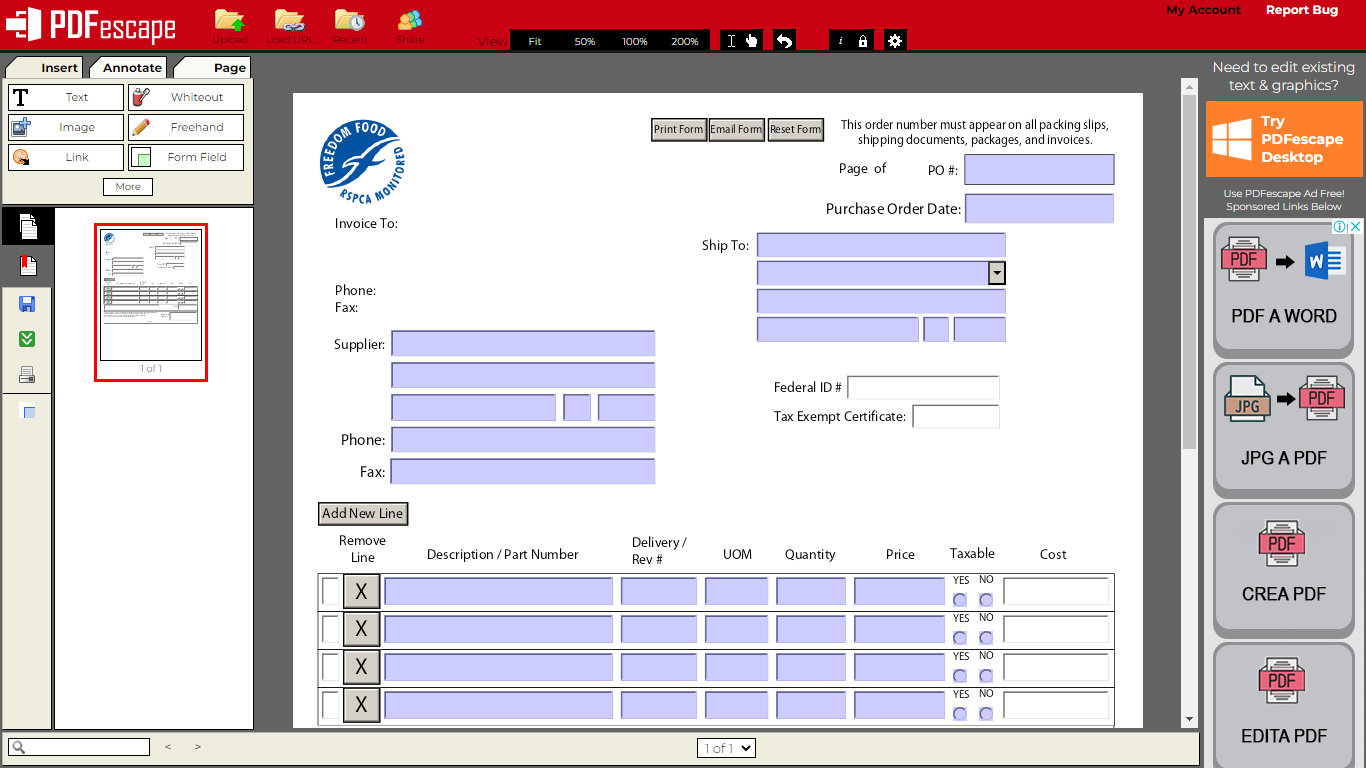Tick the second line remove checkbox
This screenshot has height=768, width=1366.
[x=331, y=629]
